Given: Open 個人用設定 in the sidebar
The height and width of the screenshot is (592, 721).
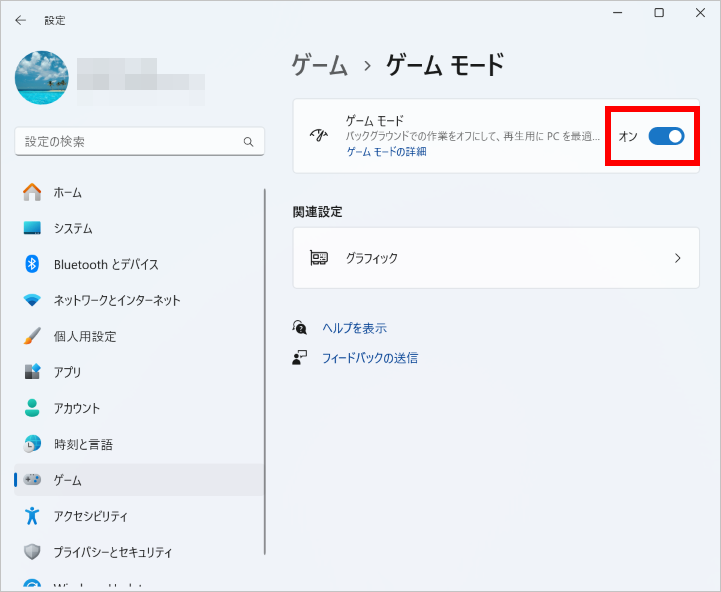Looking at the screenshot, I should pos(139,336).
